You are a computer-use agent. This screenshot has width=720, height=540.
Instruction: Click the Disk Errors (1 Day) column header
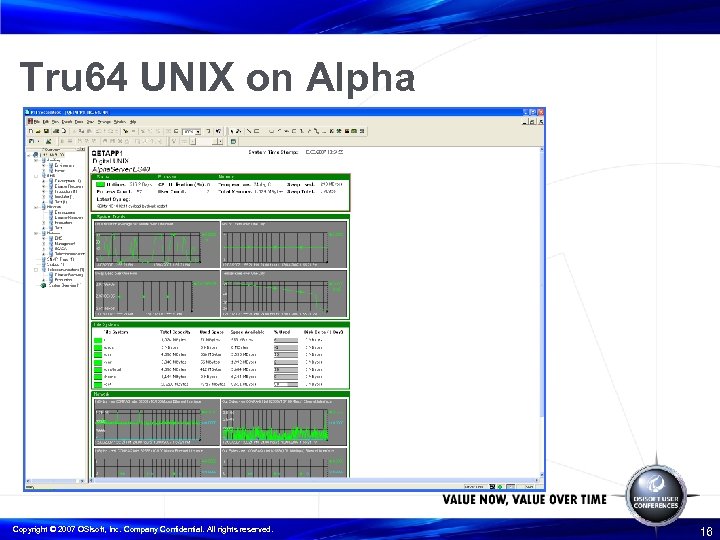tap(323, 332)
